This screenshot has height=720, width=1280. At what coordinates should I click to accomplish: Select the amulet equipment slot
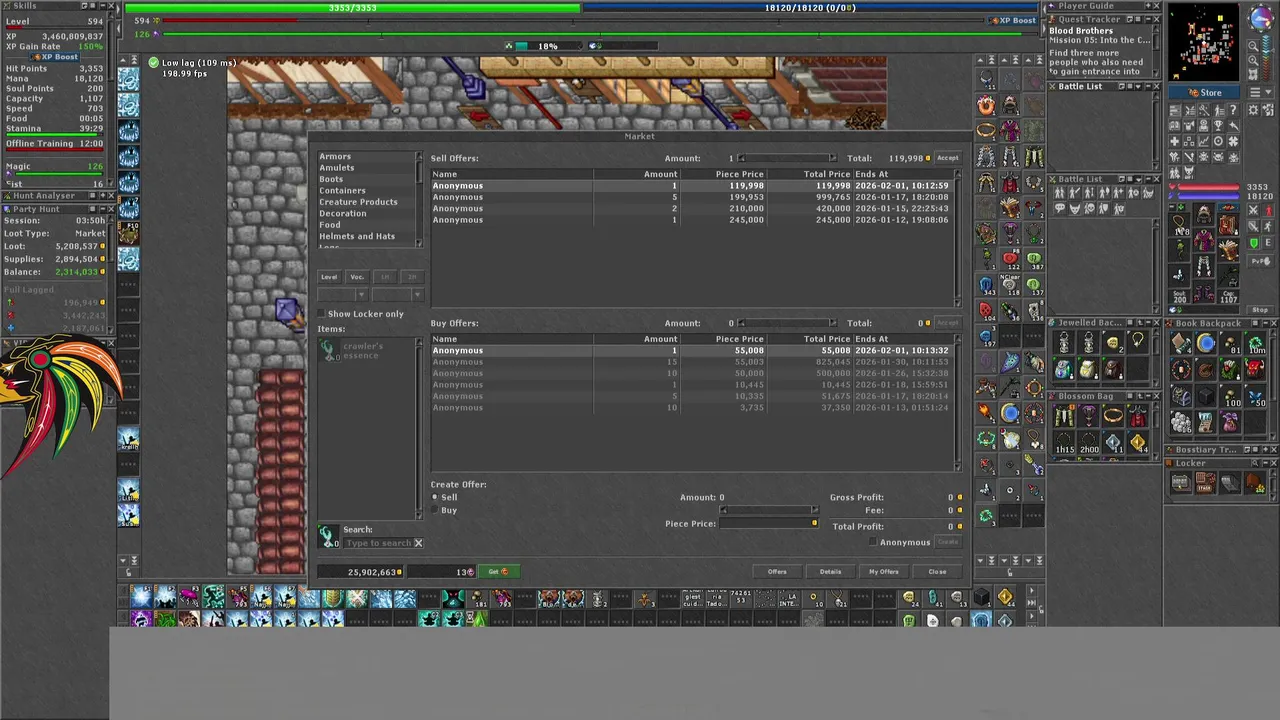[1179, 224]
